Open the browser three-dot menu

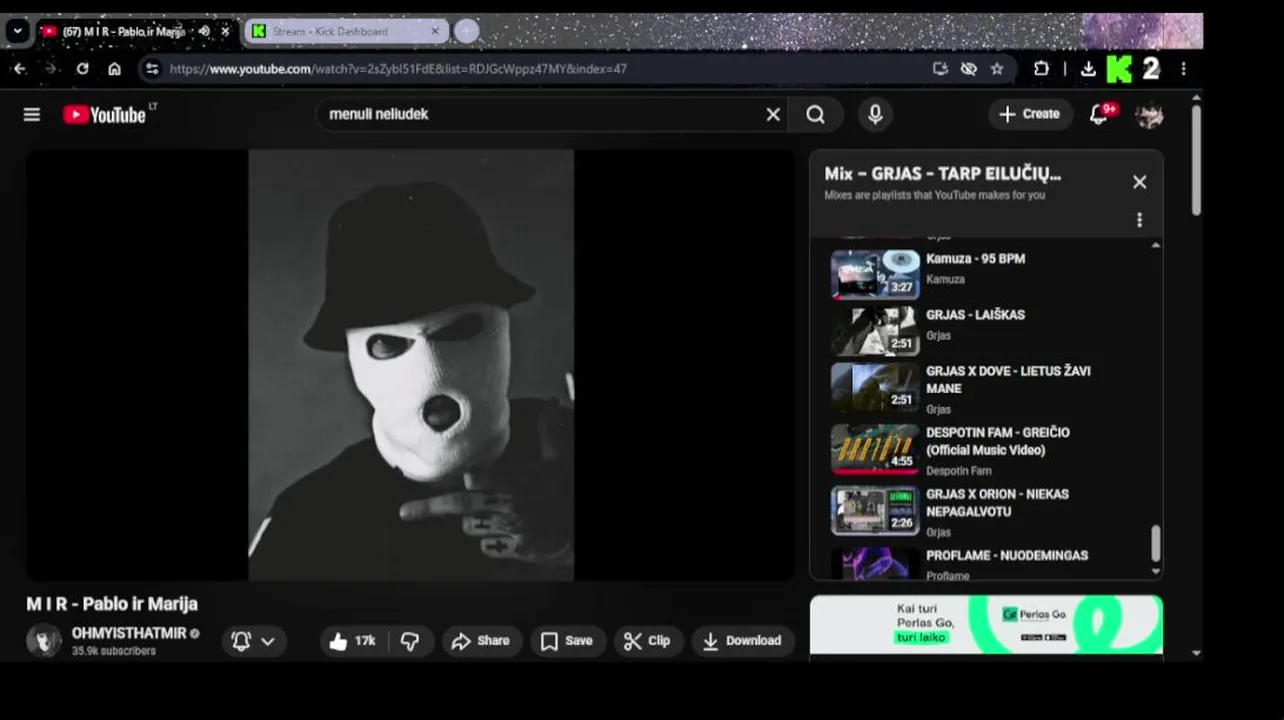[x=1183, y=69]
